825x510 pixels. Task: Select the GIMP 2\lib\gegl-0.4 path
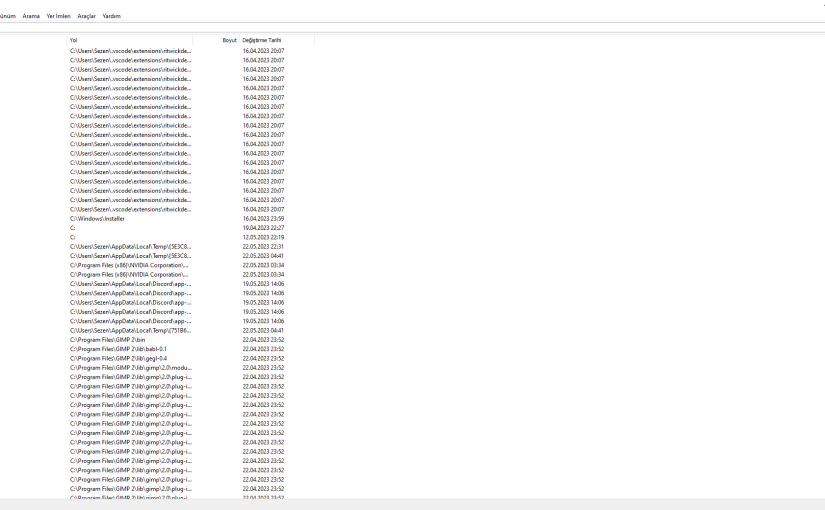(x=118, y=358)
